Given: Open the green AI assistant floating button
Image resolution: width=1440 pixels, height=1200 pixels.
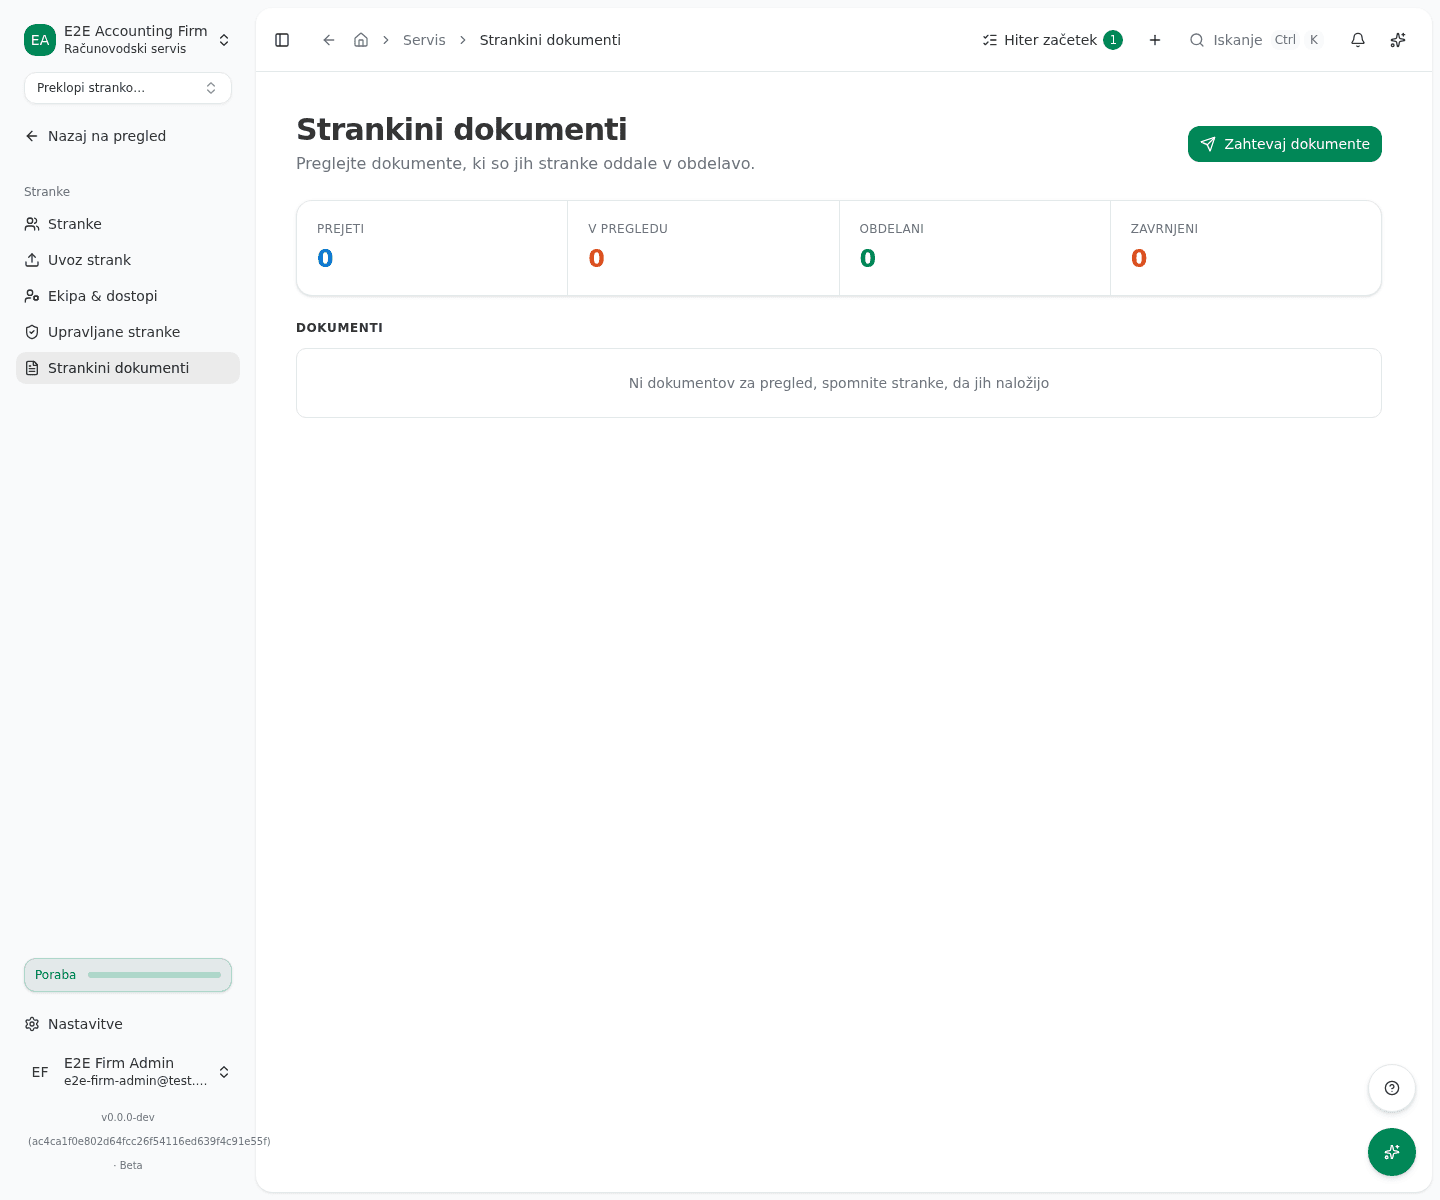Looking at the screenshot, I should click(x=1392, y=1152).
